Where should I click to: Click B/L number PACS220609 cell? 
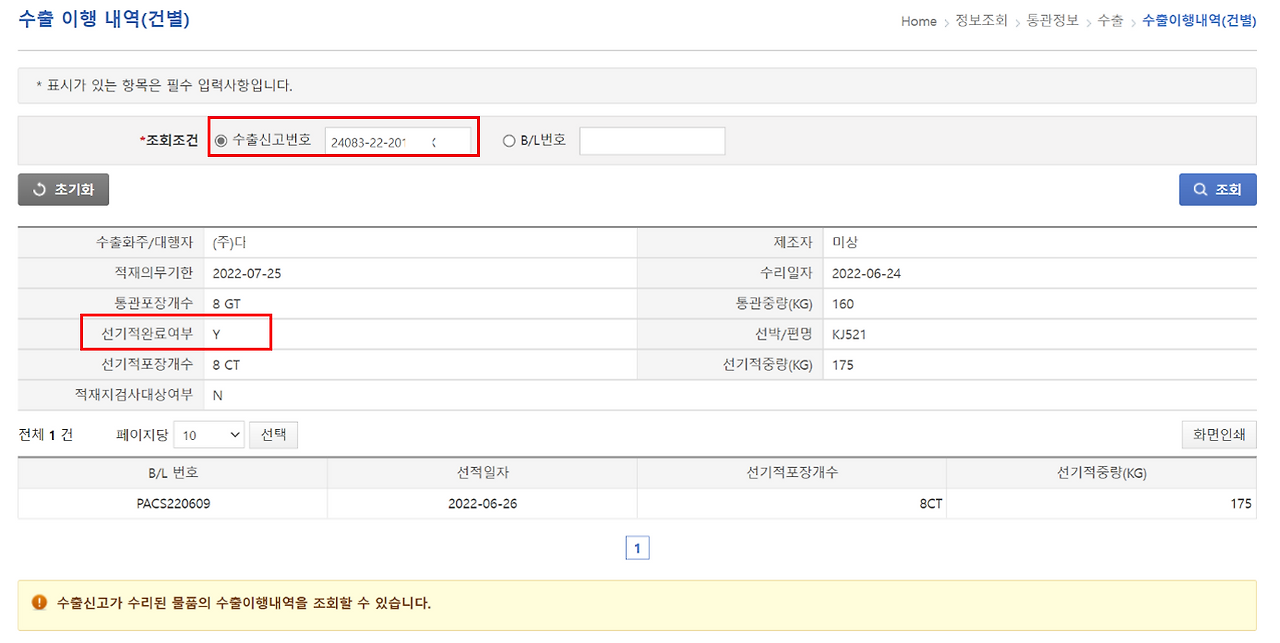point(173,504)
